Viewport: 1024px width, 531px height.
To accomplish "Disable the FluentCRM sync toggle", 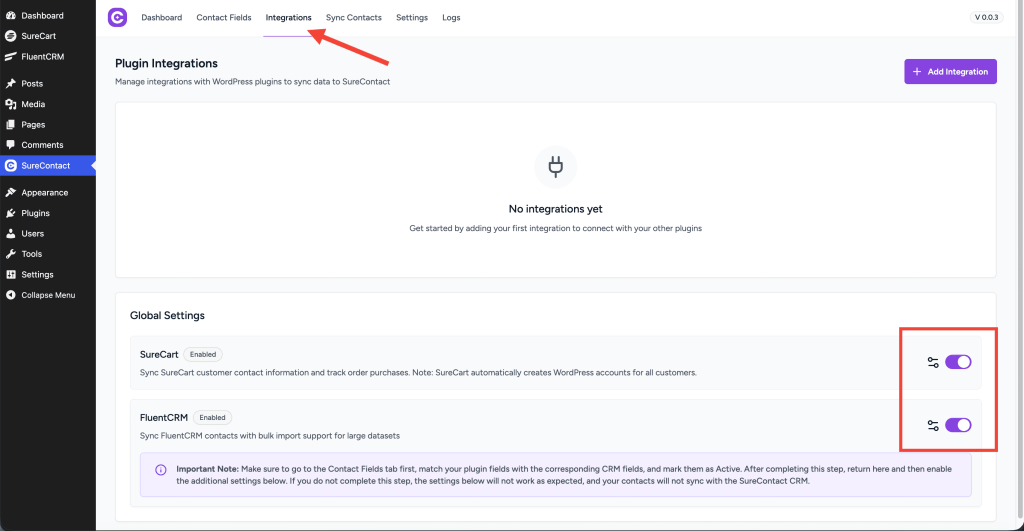I will [x=958, y=425].
